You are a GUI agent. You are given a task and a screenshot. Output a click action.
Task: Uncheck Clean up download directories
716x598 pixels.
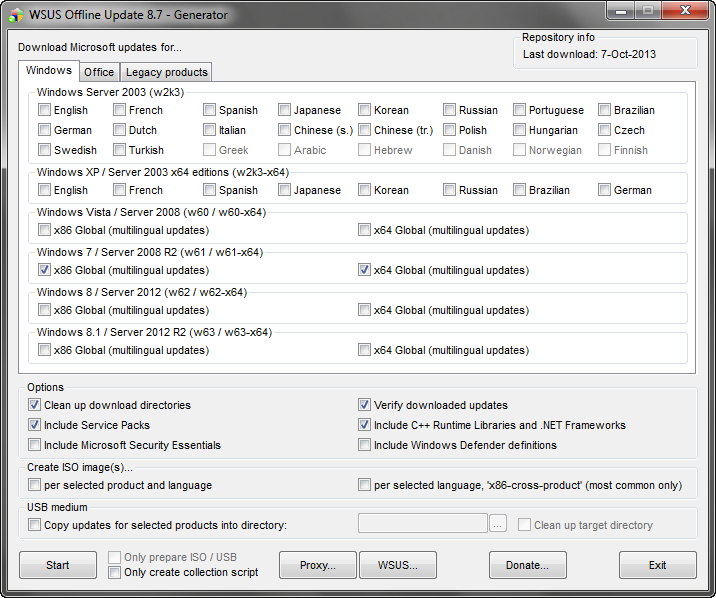pos(34,405)
